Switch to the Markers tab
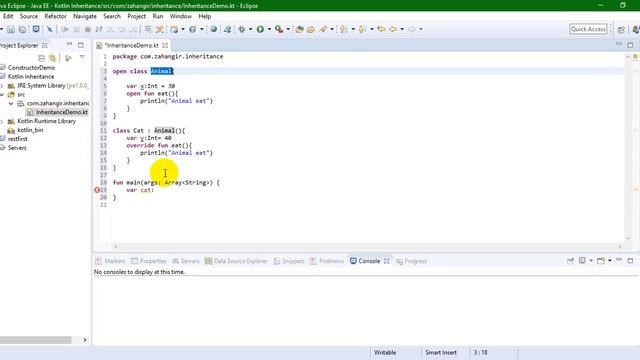Screen dimensions: 640x360 [110, 261]
